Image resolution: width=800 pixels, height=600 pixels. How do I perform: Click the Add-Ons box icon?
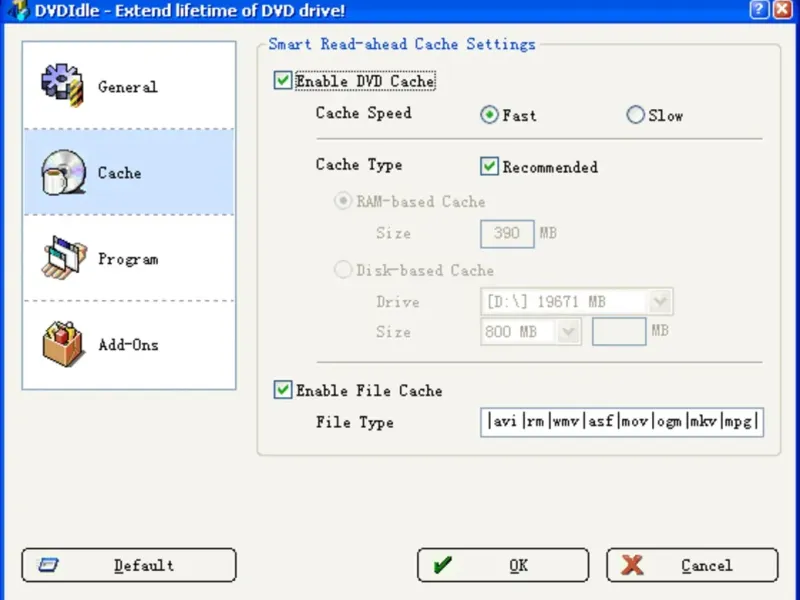pyautogui.click(x=62, y=344)
